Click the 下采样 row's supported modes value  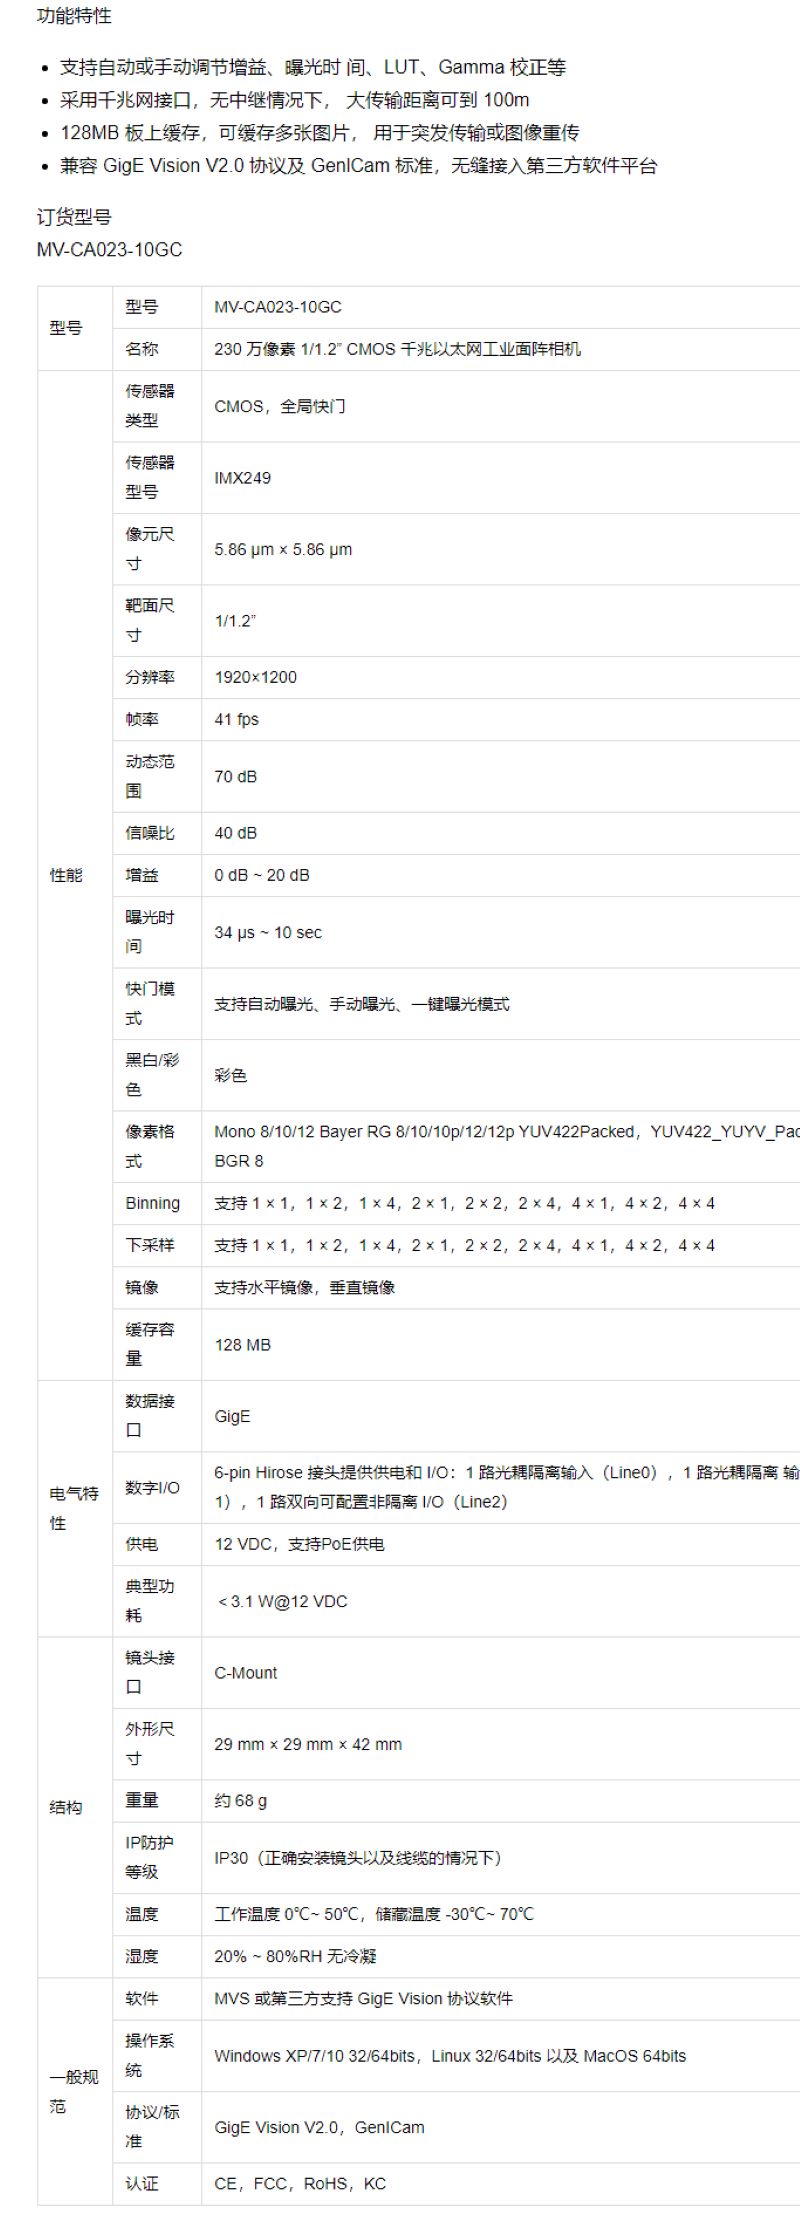pos(465,1245)
